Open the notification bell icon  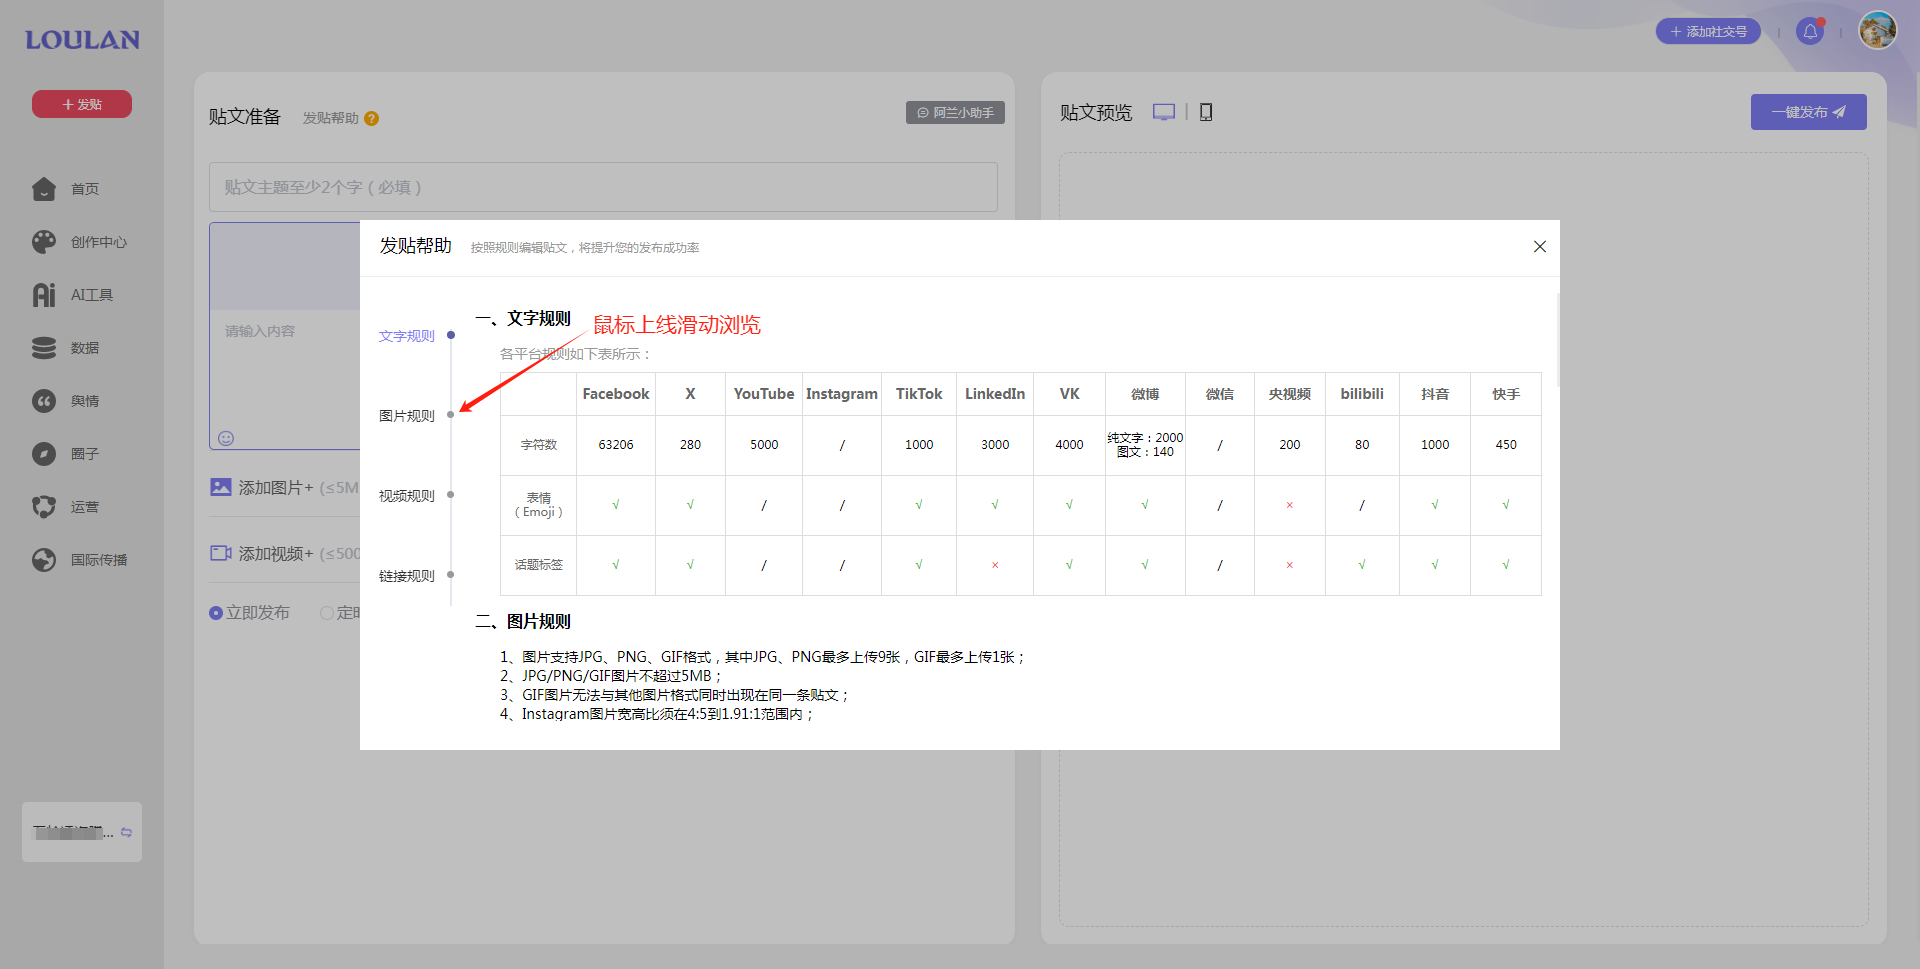tap(1810, 31)
